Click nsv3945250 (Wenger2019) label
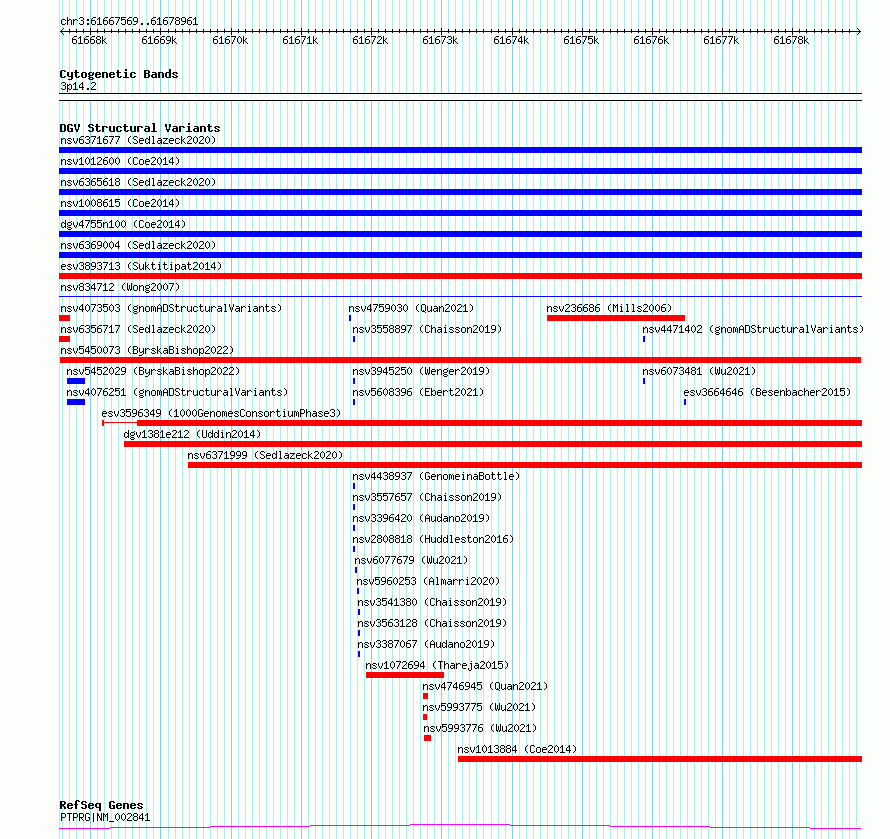 click(x=421, y=371)
